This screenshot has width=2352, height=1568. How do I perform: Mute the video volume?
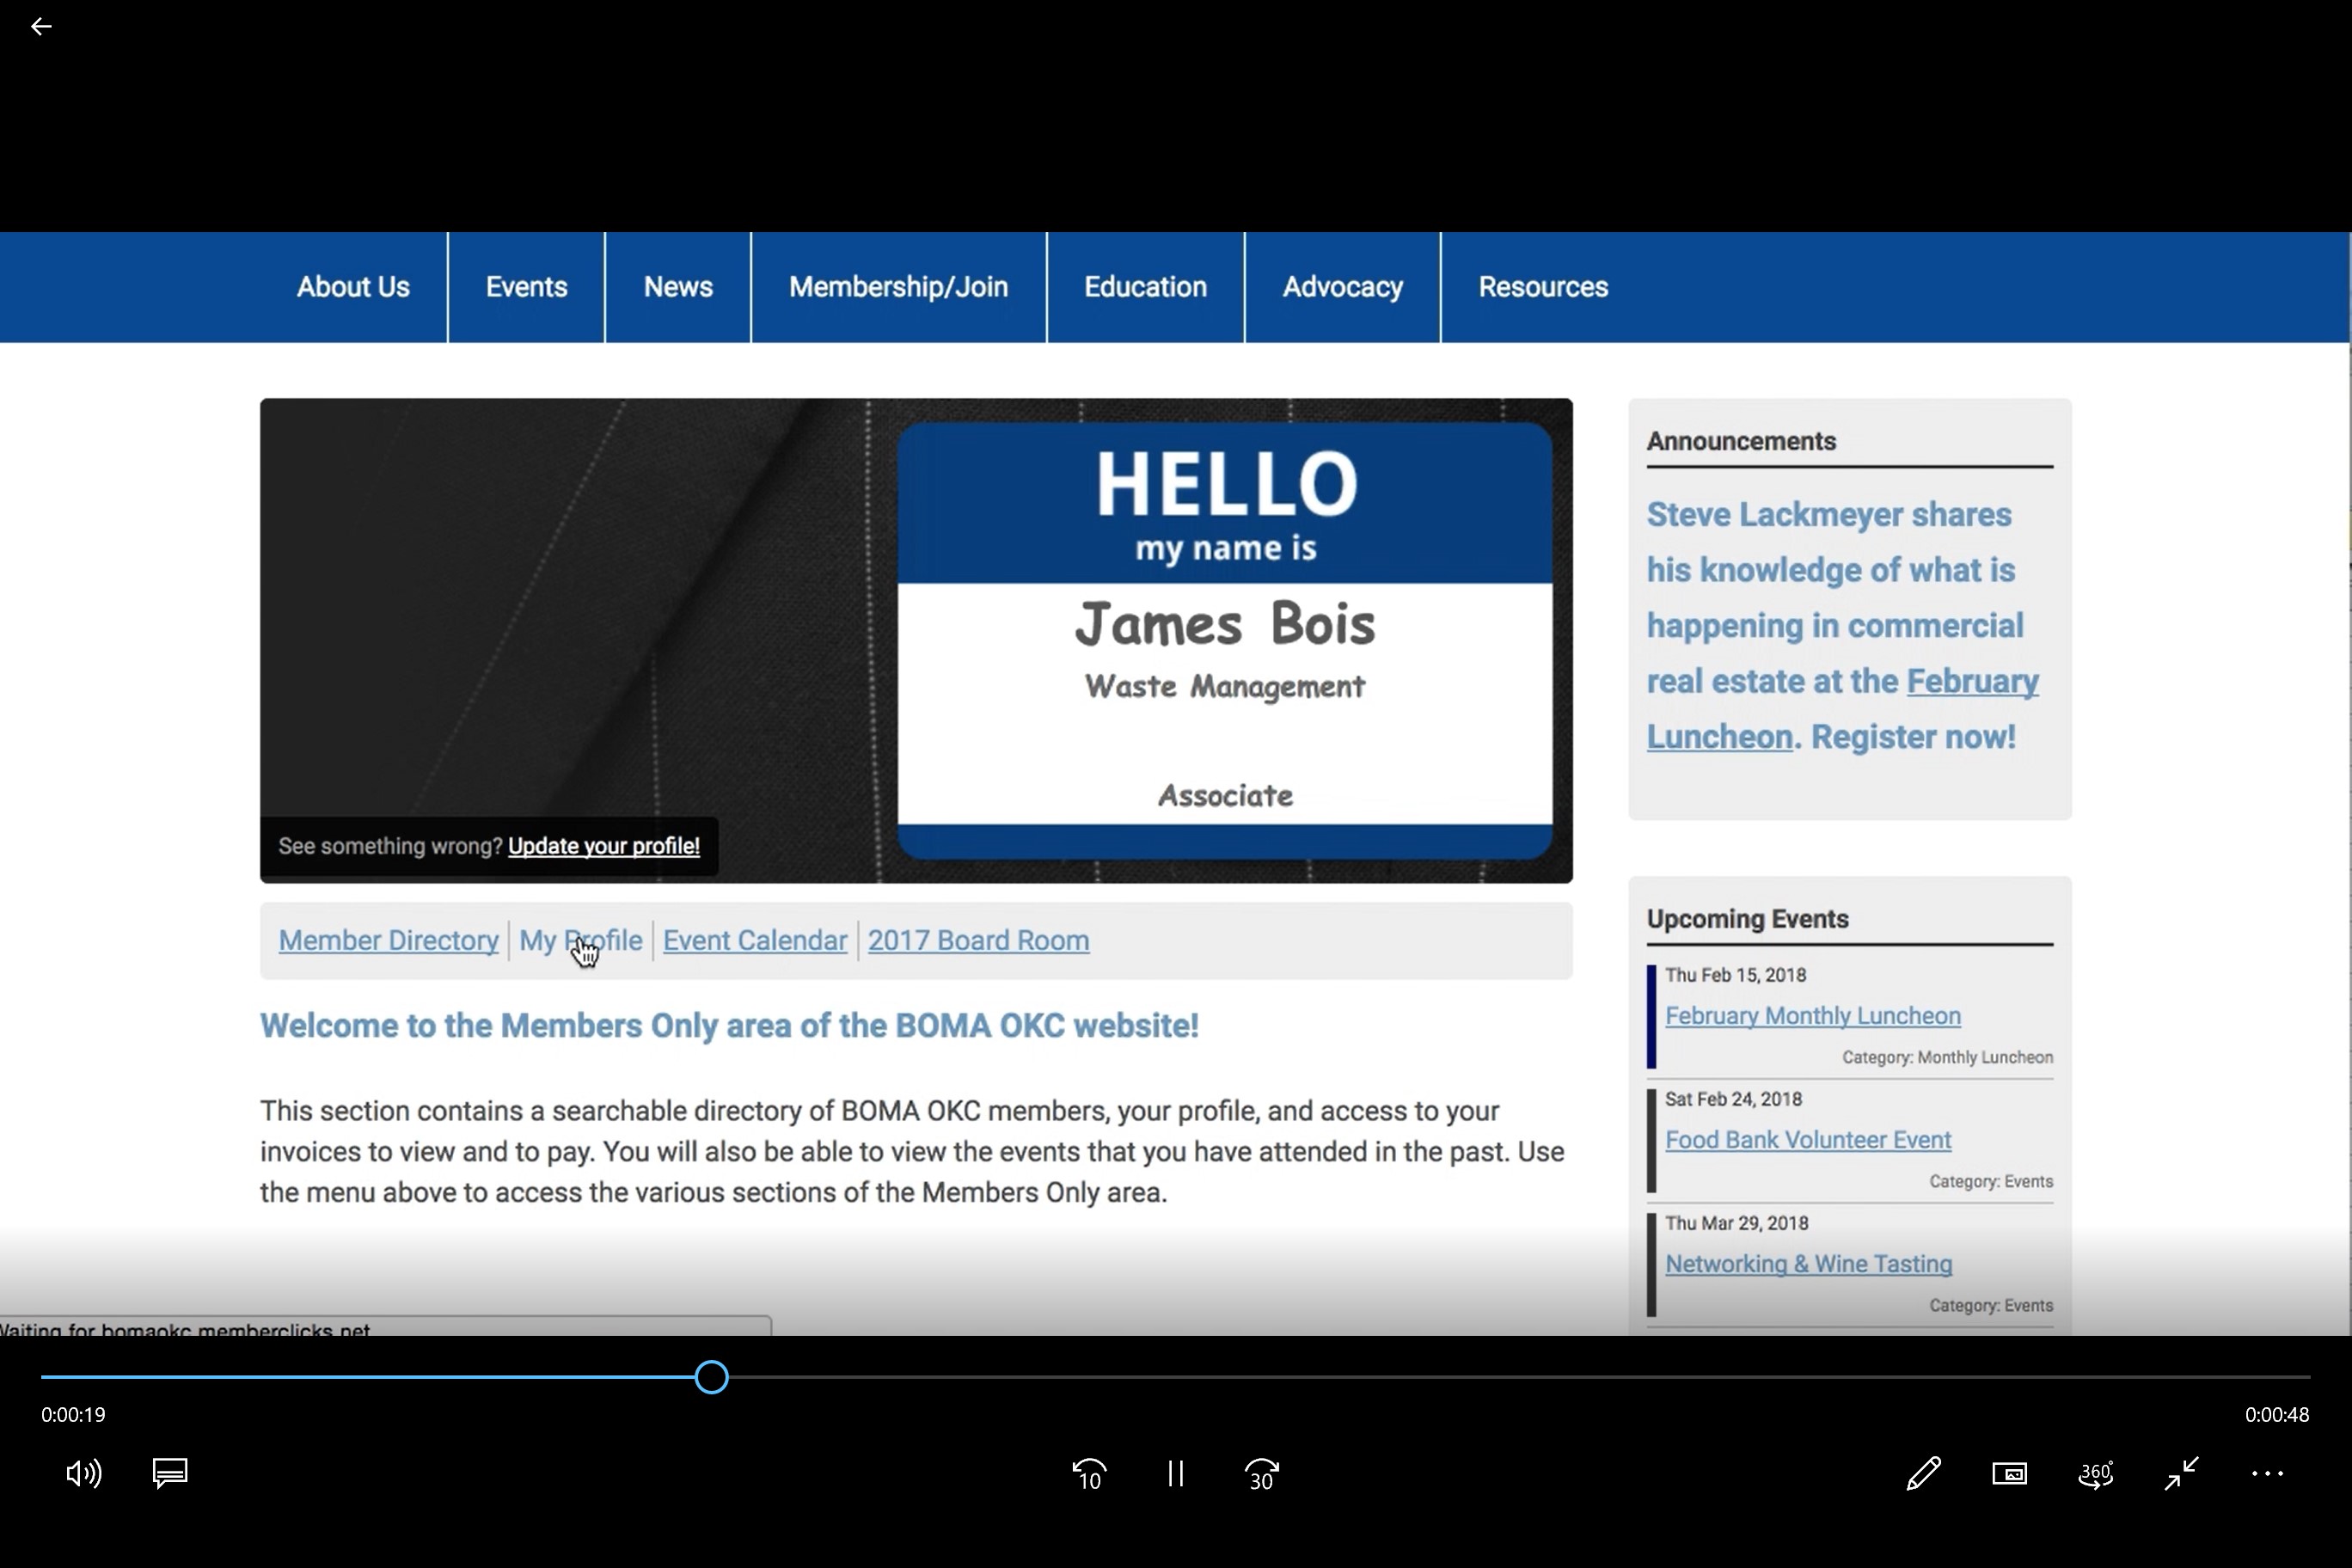click(83, 1473)
